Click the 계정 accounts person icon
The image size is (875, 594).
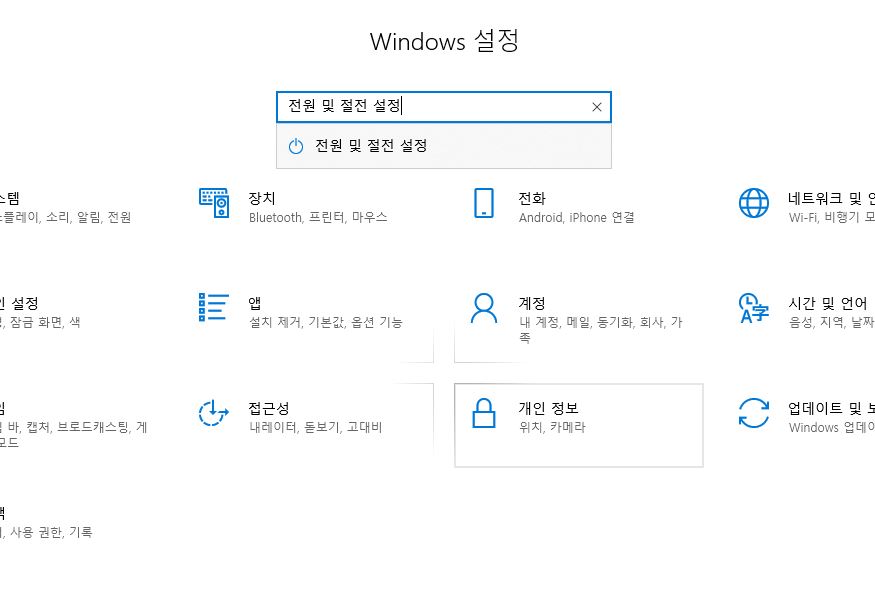click(x=484, y=308)
